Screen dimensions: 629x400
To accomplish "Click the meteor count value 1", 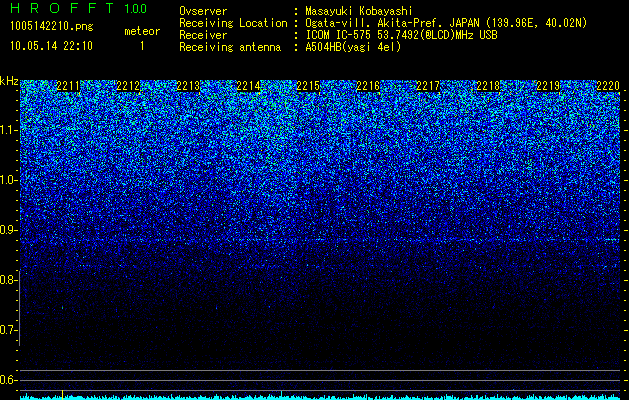I will click(x=142, y=46).
